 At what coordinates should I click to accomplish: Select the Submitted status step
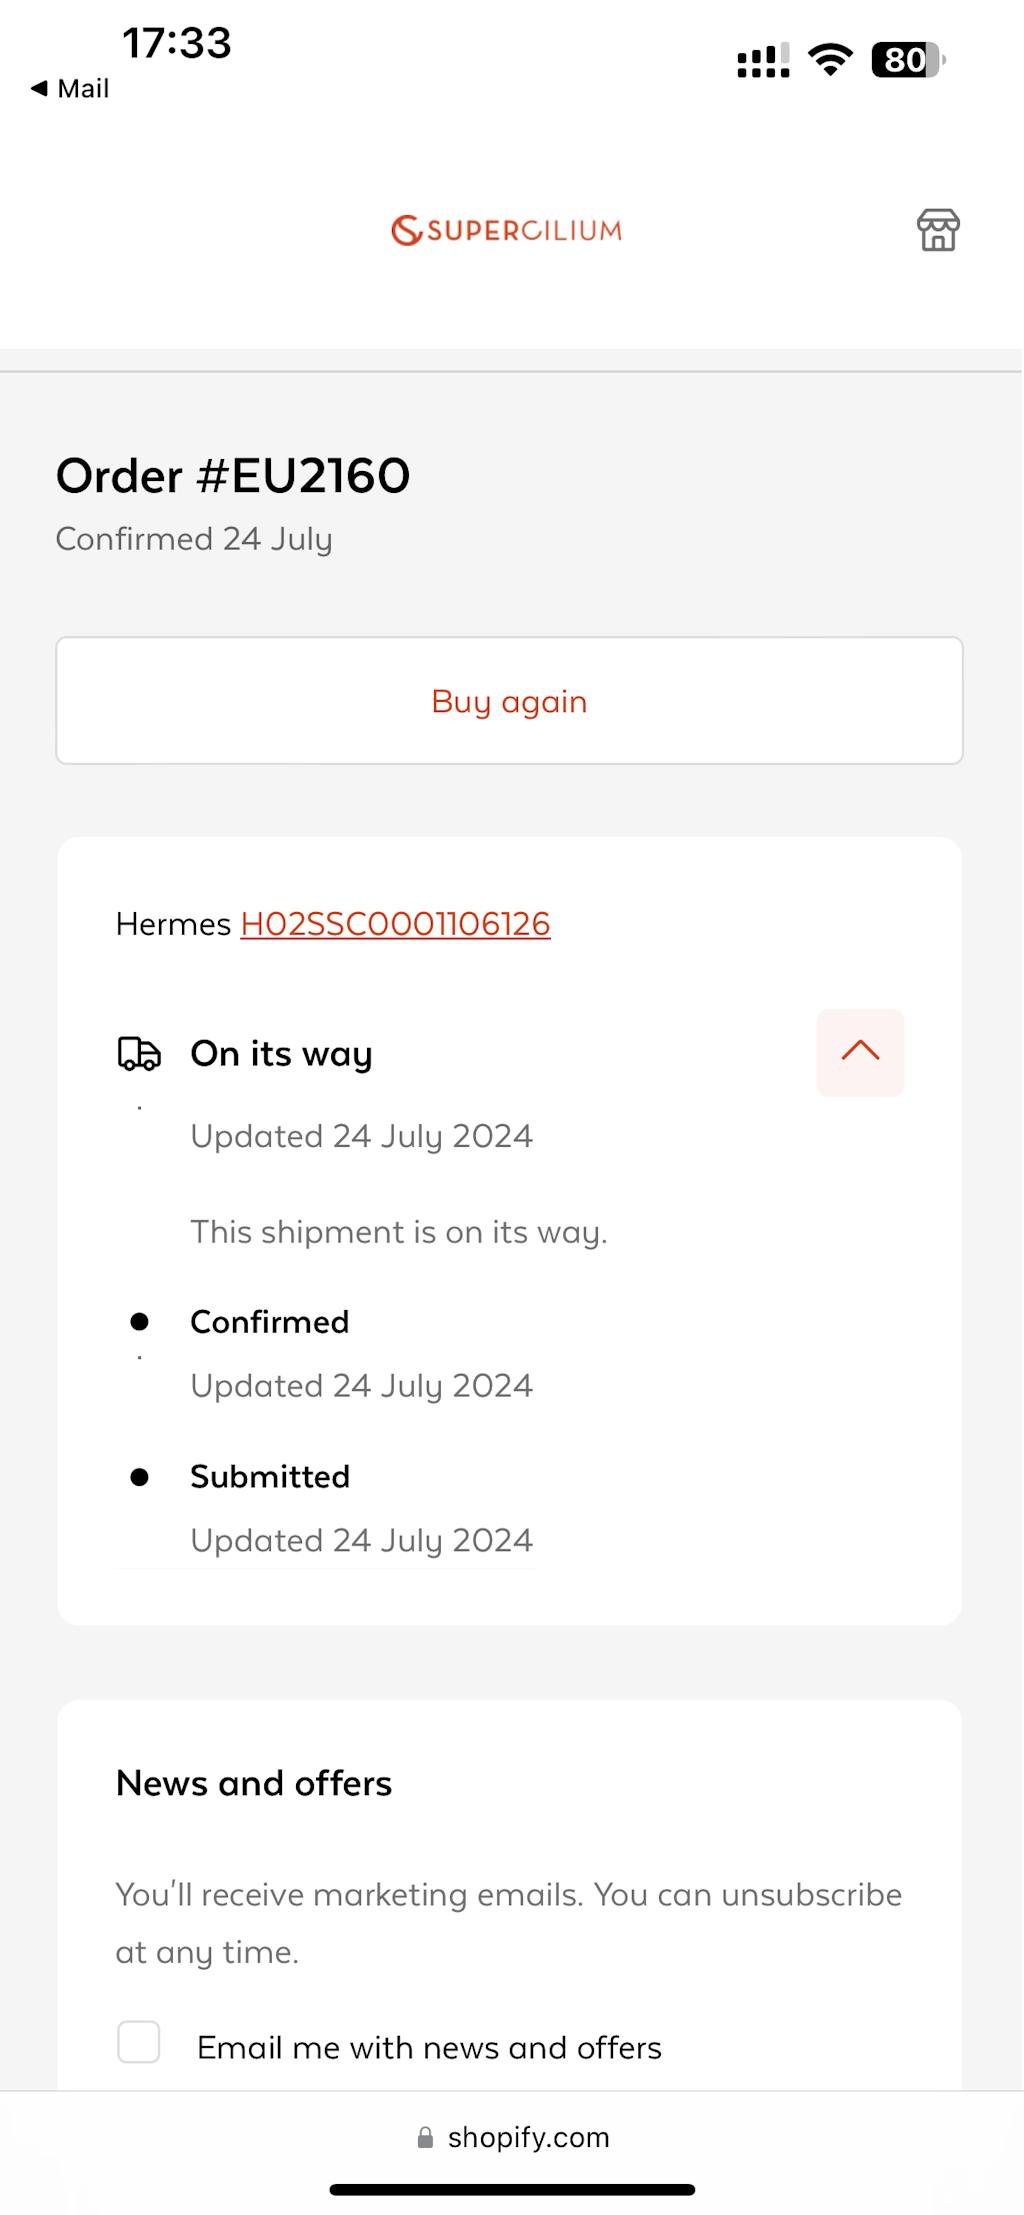pyautogui.click(x=269, y=1477)
